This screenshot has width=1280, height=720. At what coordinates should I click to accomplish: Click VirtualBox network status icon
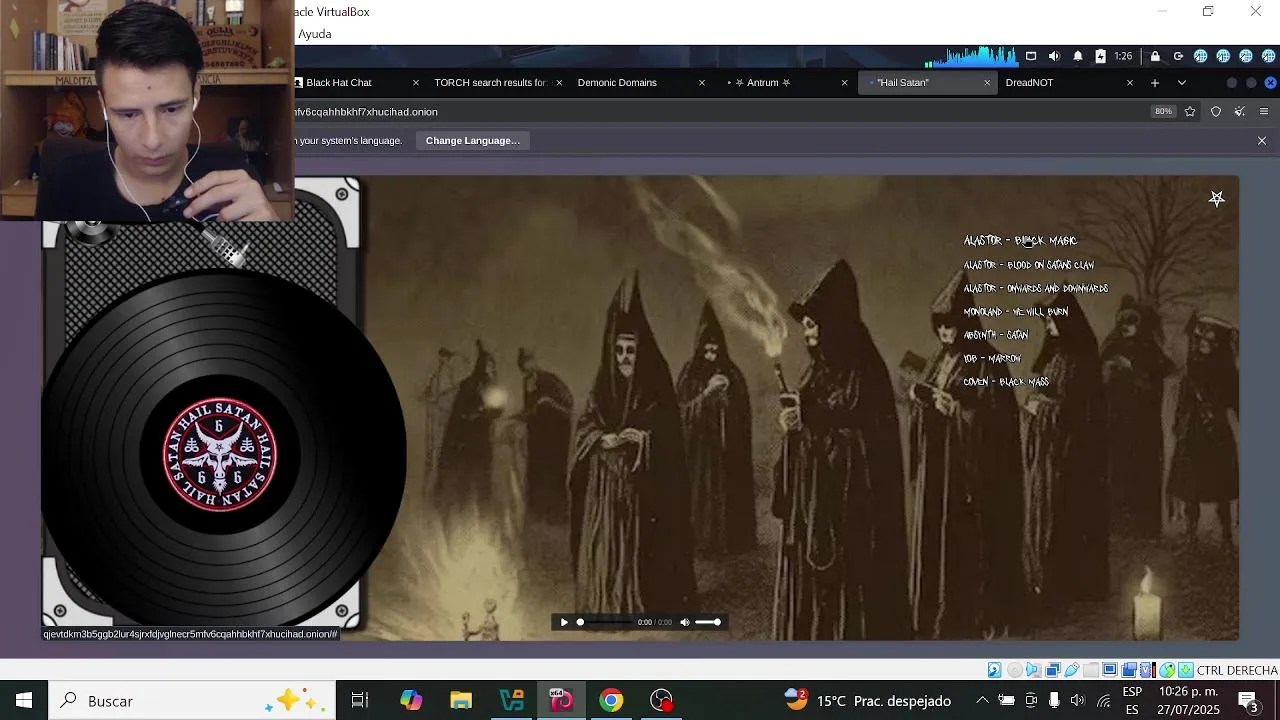click(x=1052, y=670)
